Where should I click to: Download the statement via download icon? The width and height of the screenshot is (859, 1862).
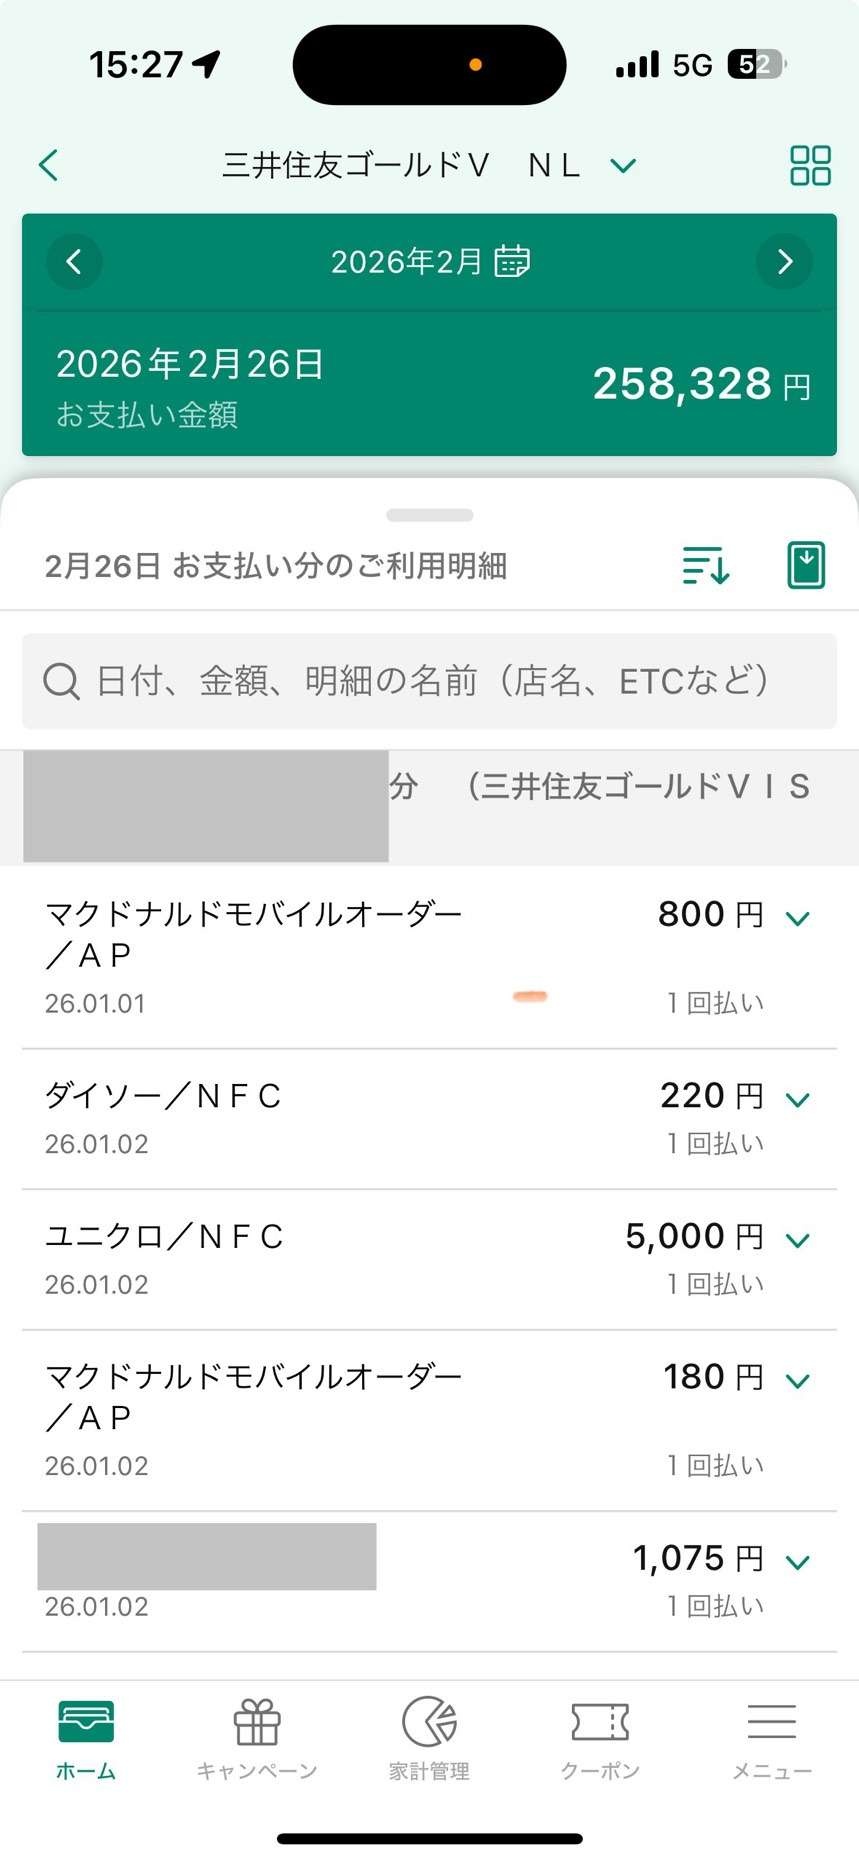806,565
